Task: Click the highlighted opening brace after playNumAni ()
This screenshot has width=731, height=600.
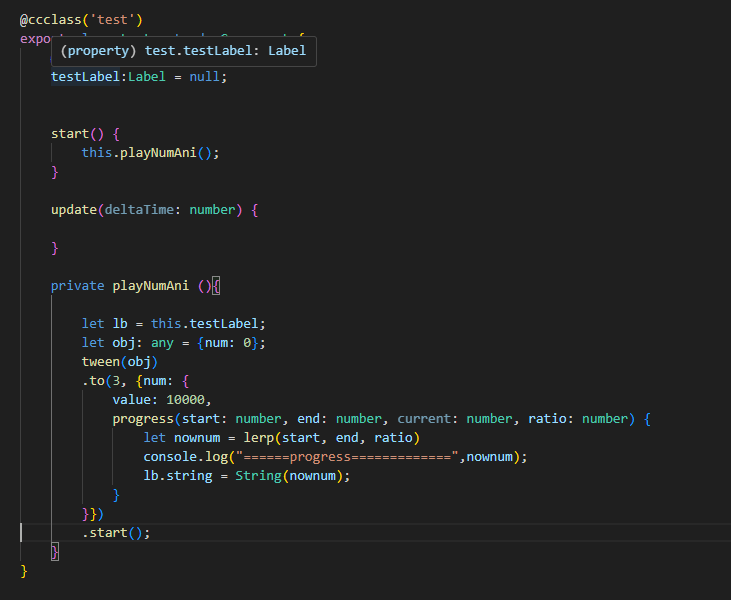Action: (216, 286)
